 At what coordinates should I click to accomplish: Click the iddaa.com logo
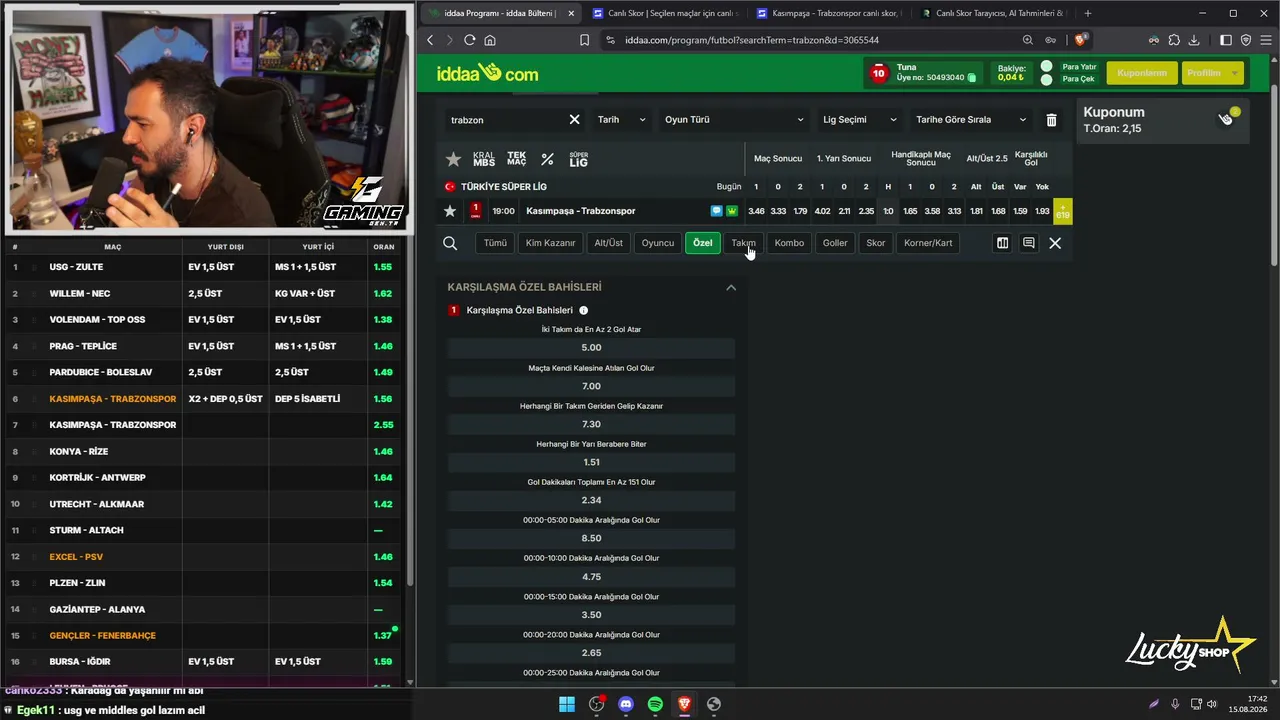(488, 73)
